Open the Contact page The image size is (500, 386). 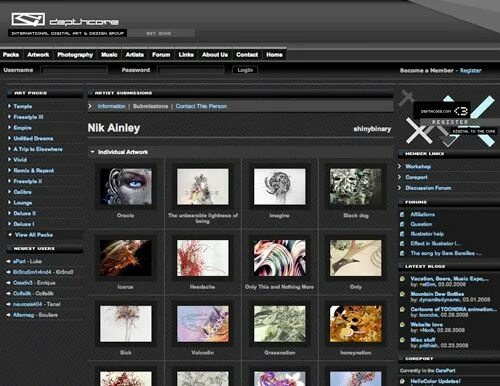[x=247, y=55]
